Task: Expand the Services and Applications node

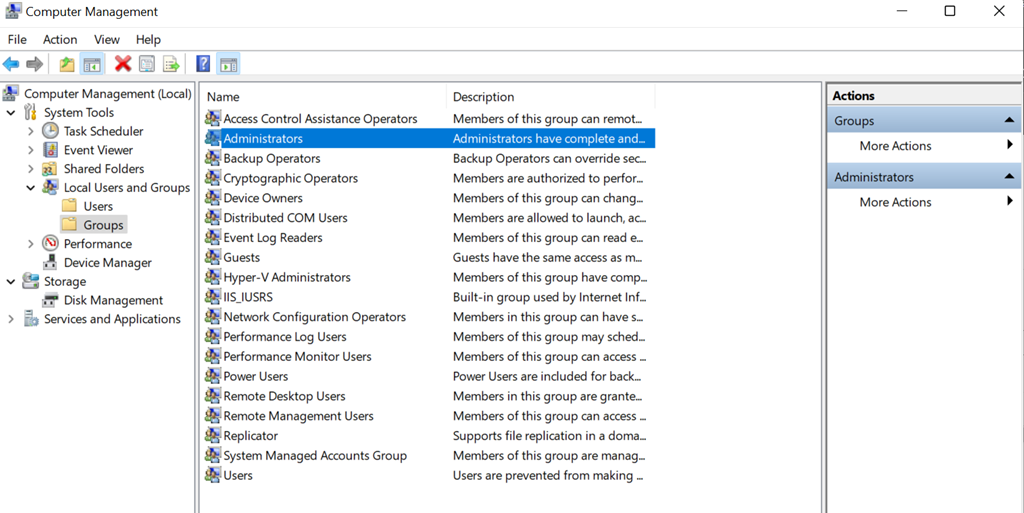Action: click(x=11, y=319)
